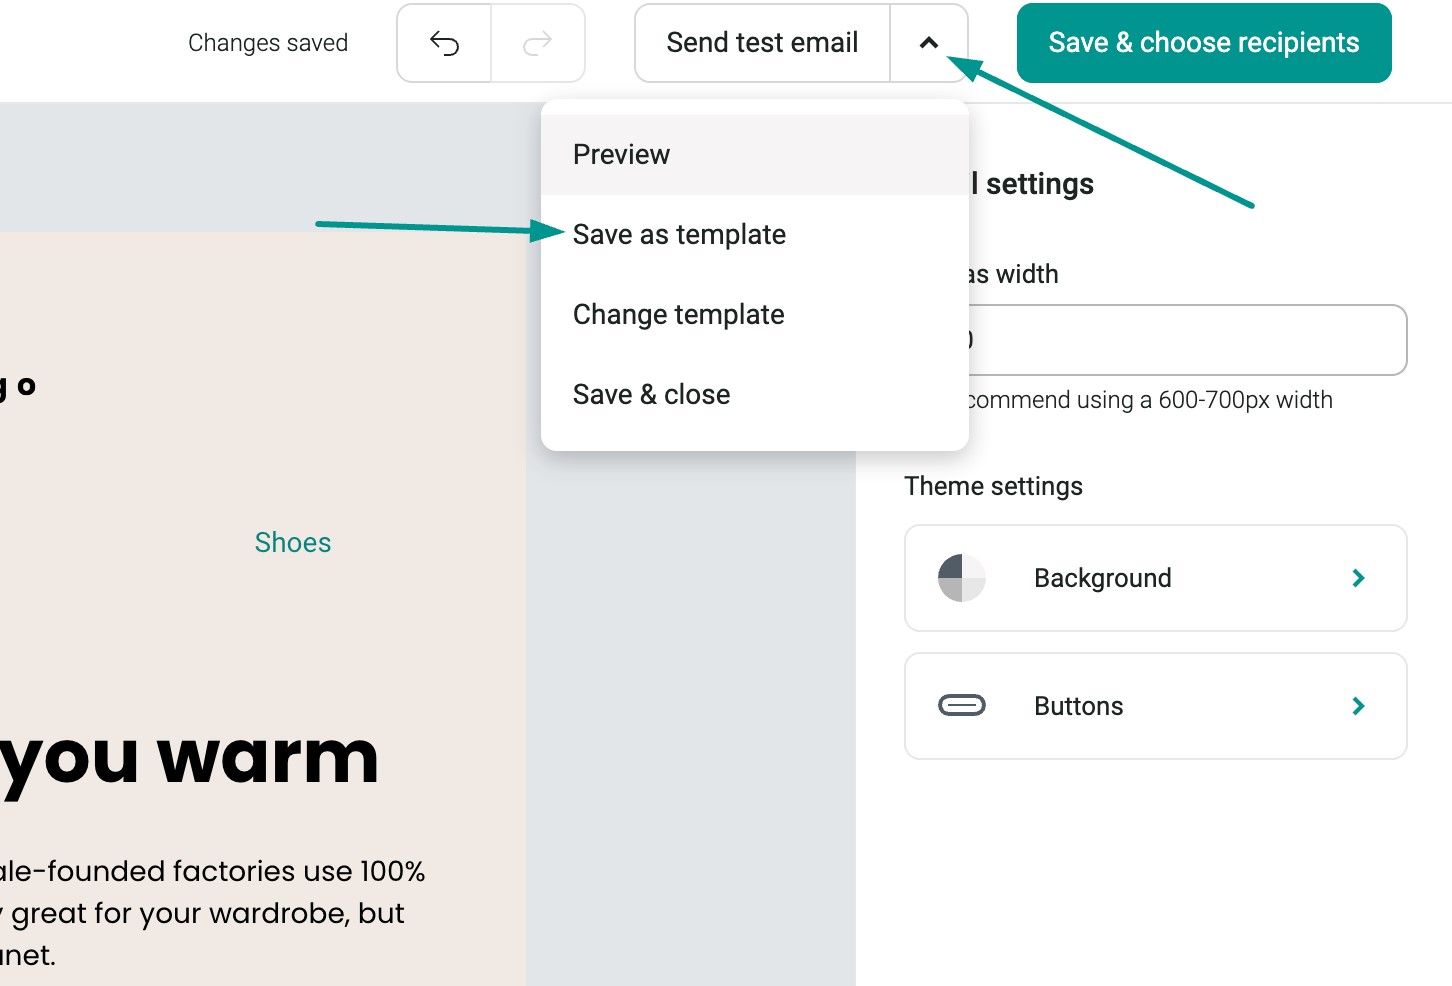Expand the Buttons theme settings
The image size is (1452, 986).
click(1155, 706)
